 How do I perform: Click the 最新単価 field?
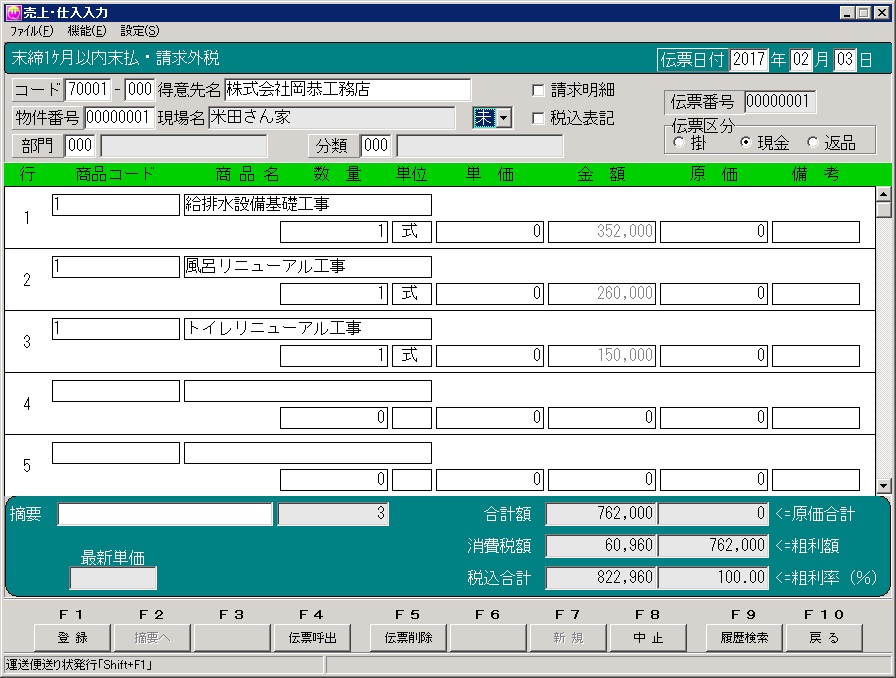point(113,578)
